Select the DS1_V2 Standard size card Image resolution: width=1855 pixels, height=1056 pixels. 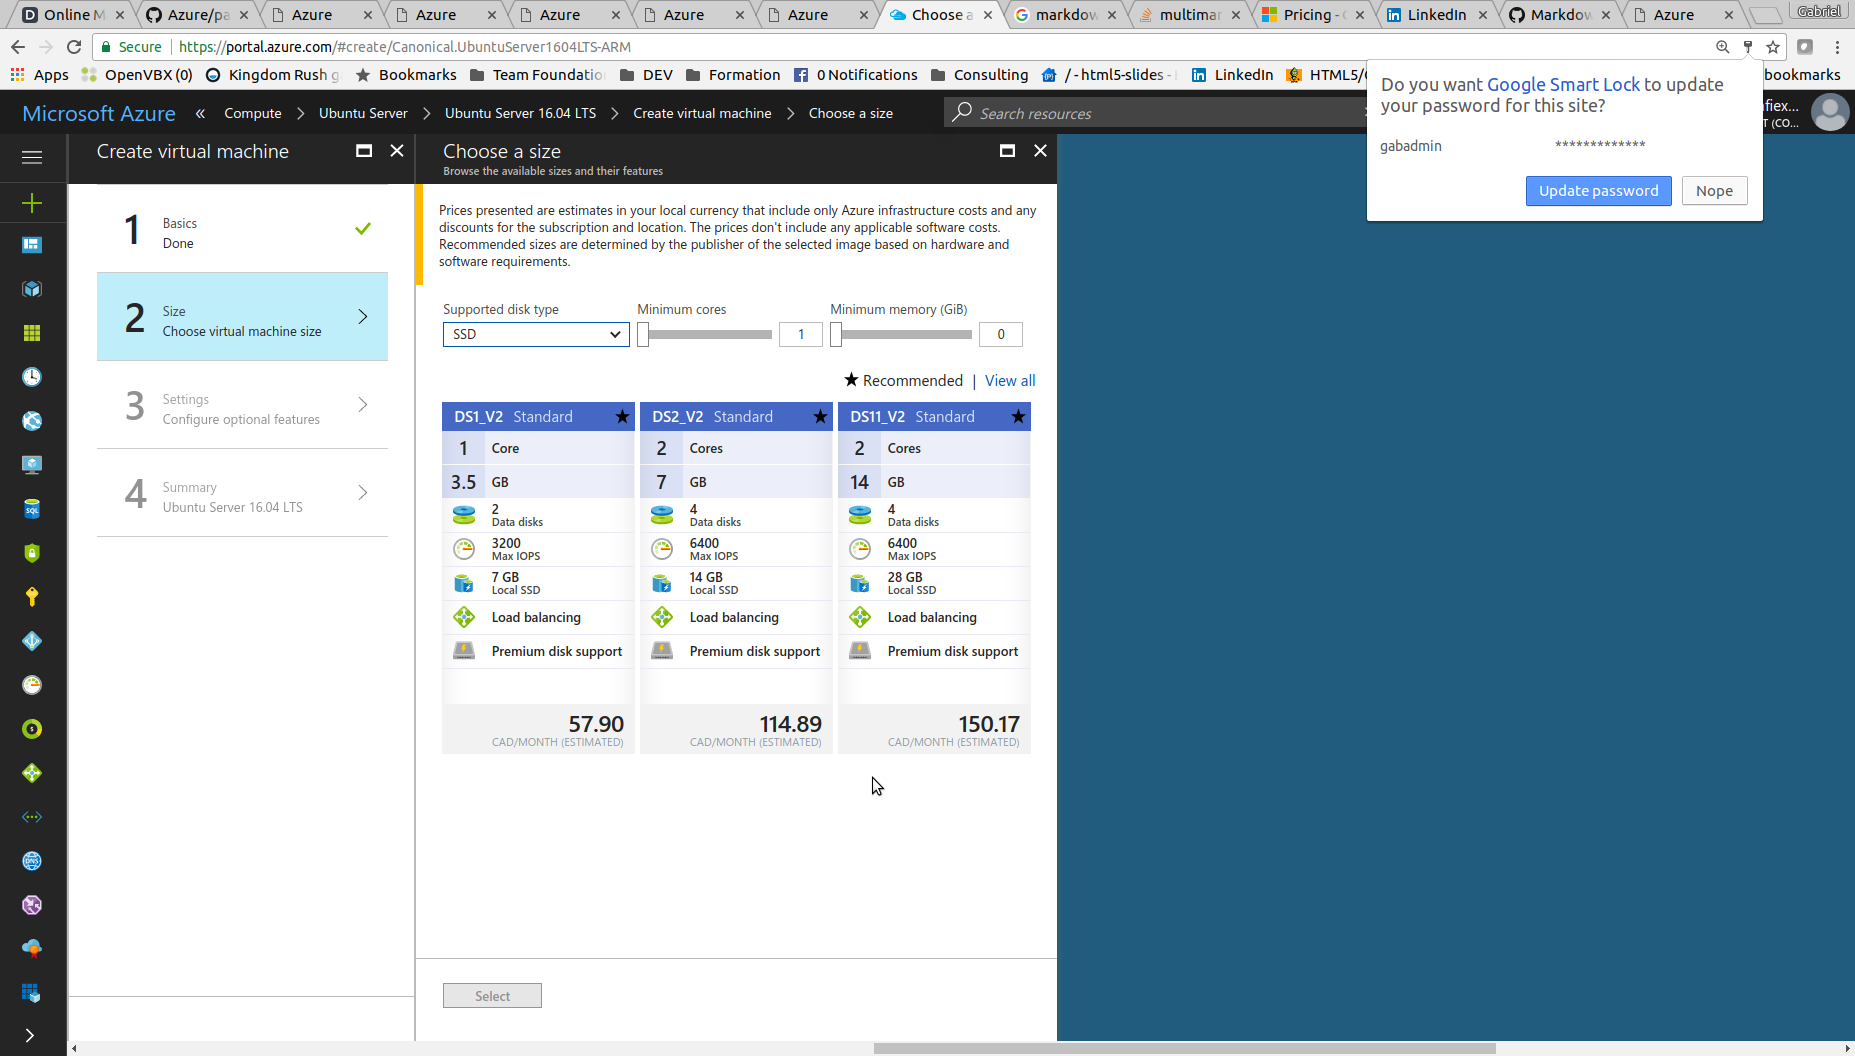click(538, 577)
